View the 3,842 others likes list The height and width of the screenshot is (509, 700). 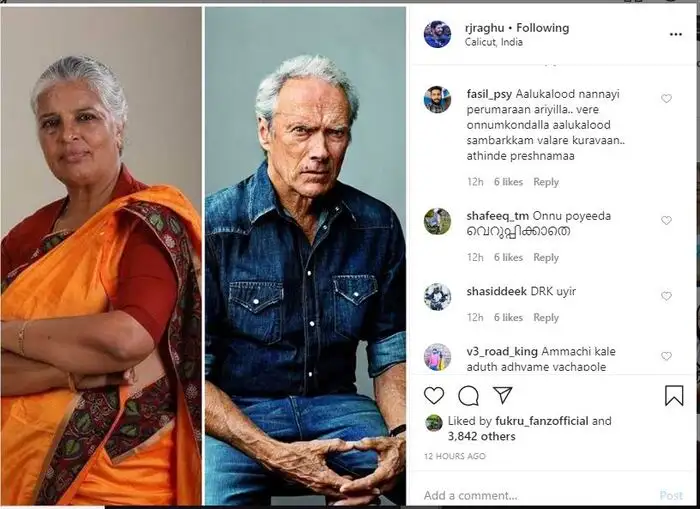click(x=482, y=436)
